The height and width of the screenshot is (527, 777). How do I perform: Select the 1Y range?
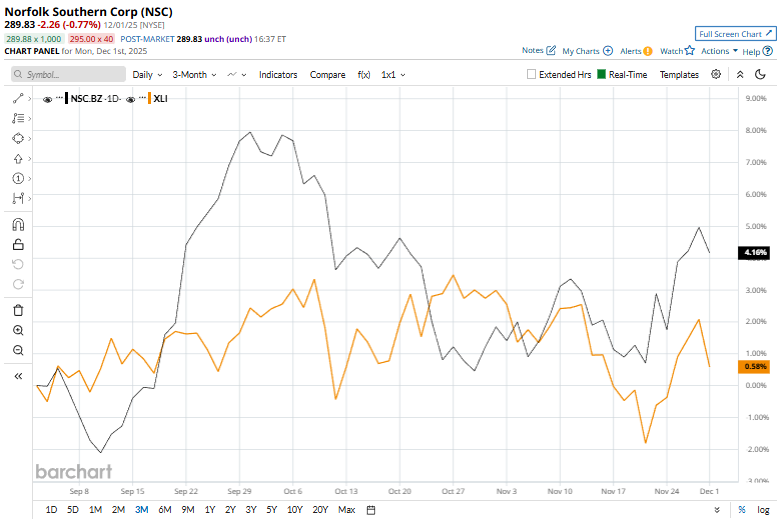[x=210, y=510]
